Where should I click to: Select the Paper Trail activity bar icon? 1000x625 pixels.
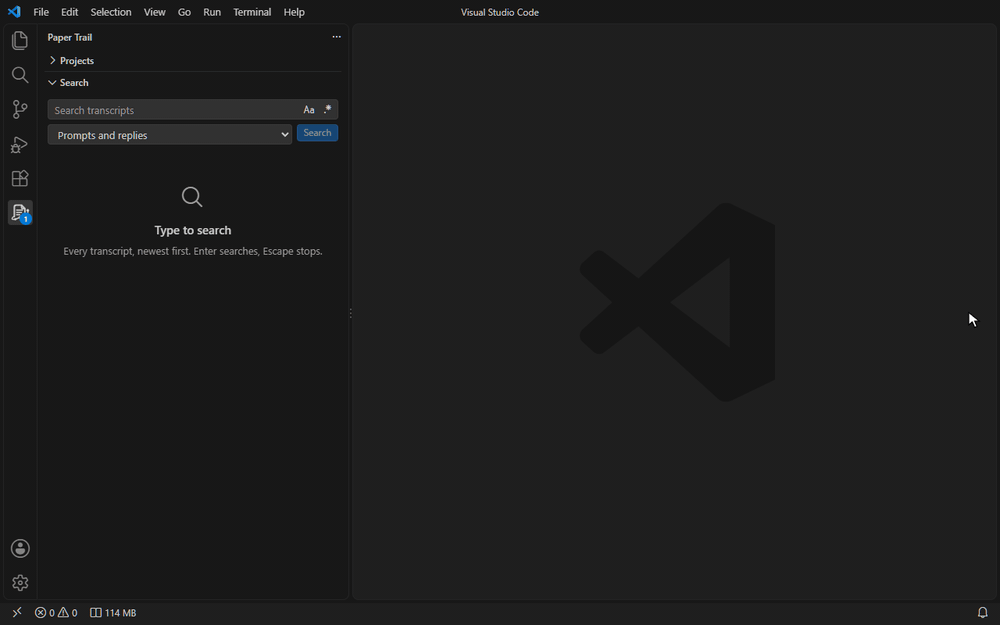click(20, 212)
